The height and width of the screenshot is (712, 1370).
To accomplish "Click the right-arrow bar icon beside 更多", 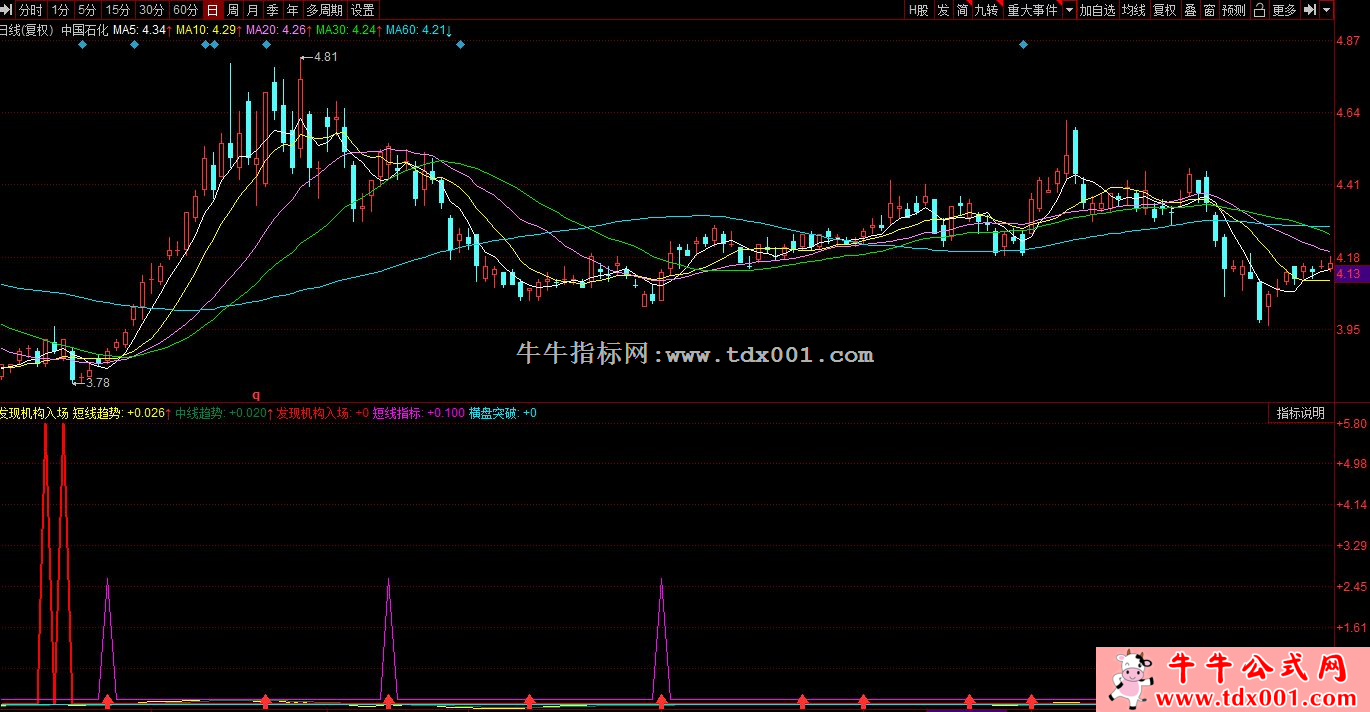I will (1308, 10).
